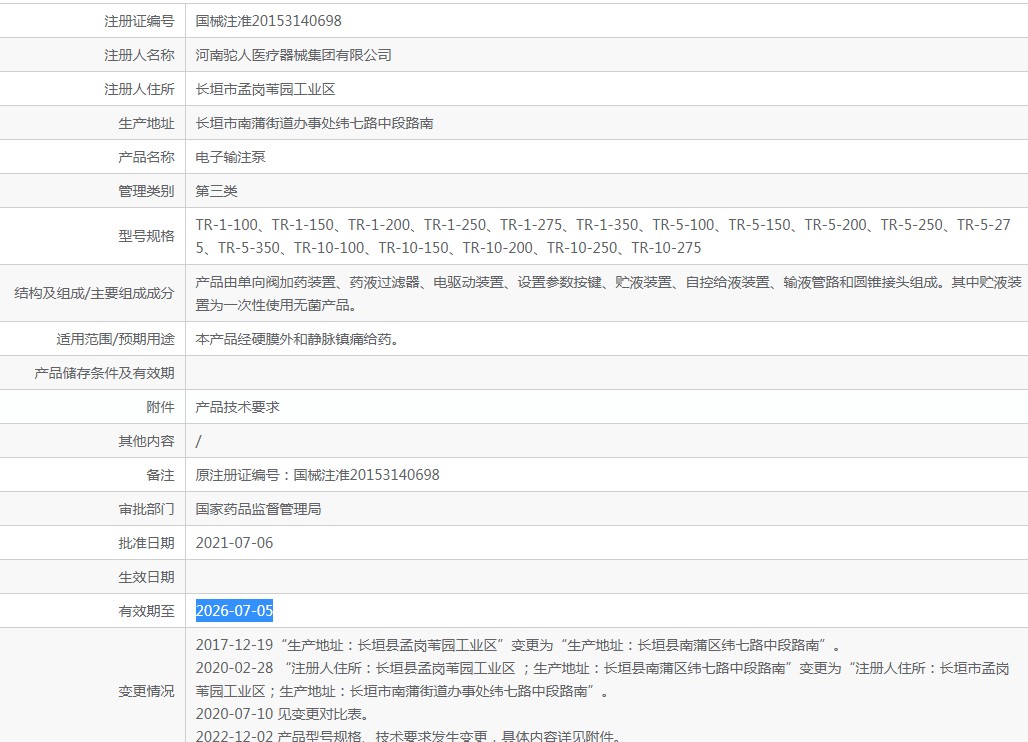The width and height of the screenshot is (1028, 742).
Task: Click registrant address 长垣市孟岗苇园工业区
Action: tap(265, 89)
